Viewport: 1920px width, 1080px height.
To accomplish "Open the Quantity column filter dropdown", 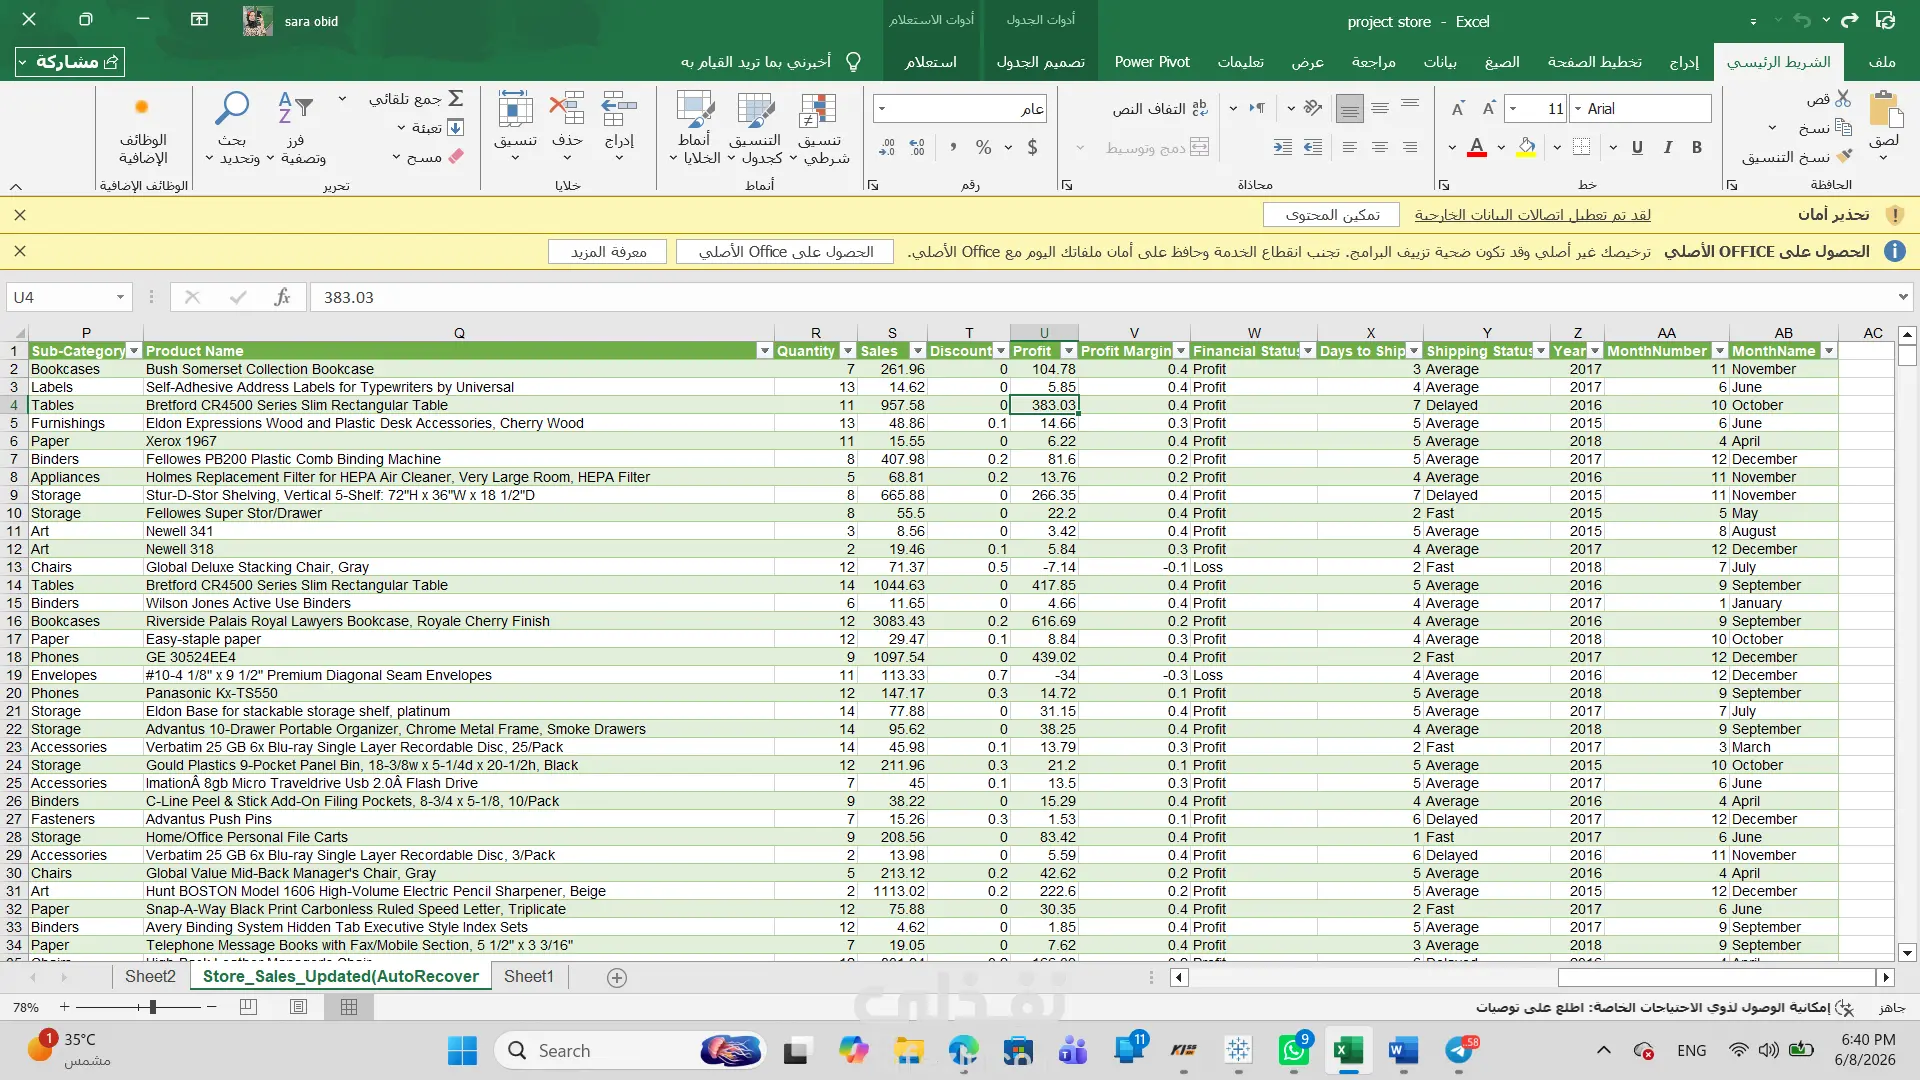I will (x=848, y=351).
